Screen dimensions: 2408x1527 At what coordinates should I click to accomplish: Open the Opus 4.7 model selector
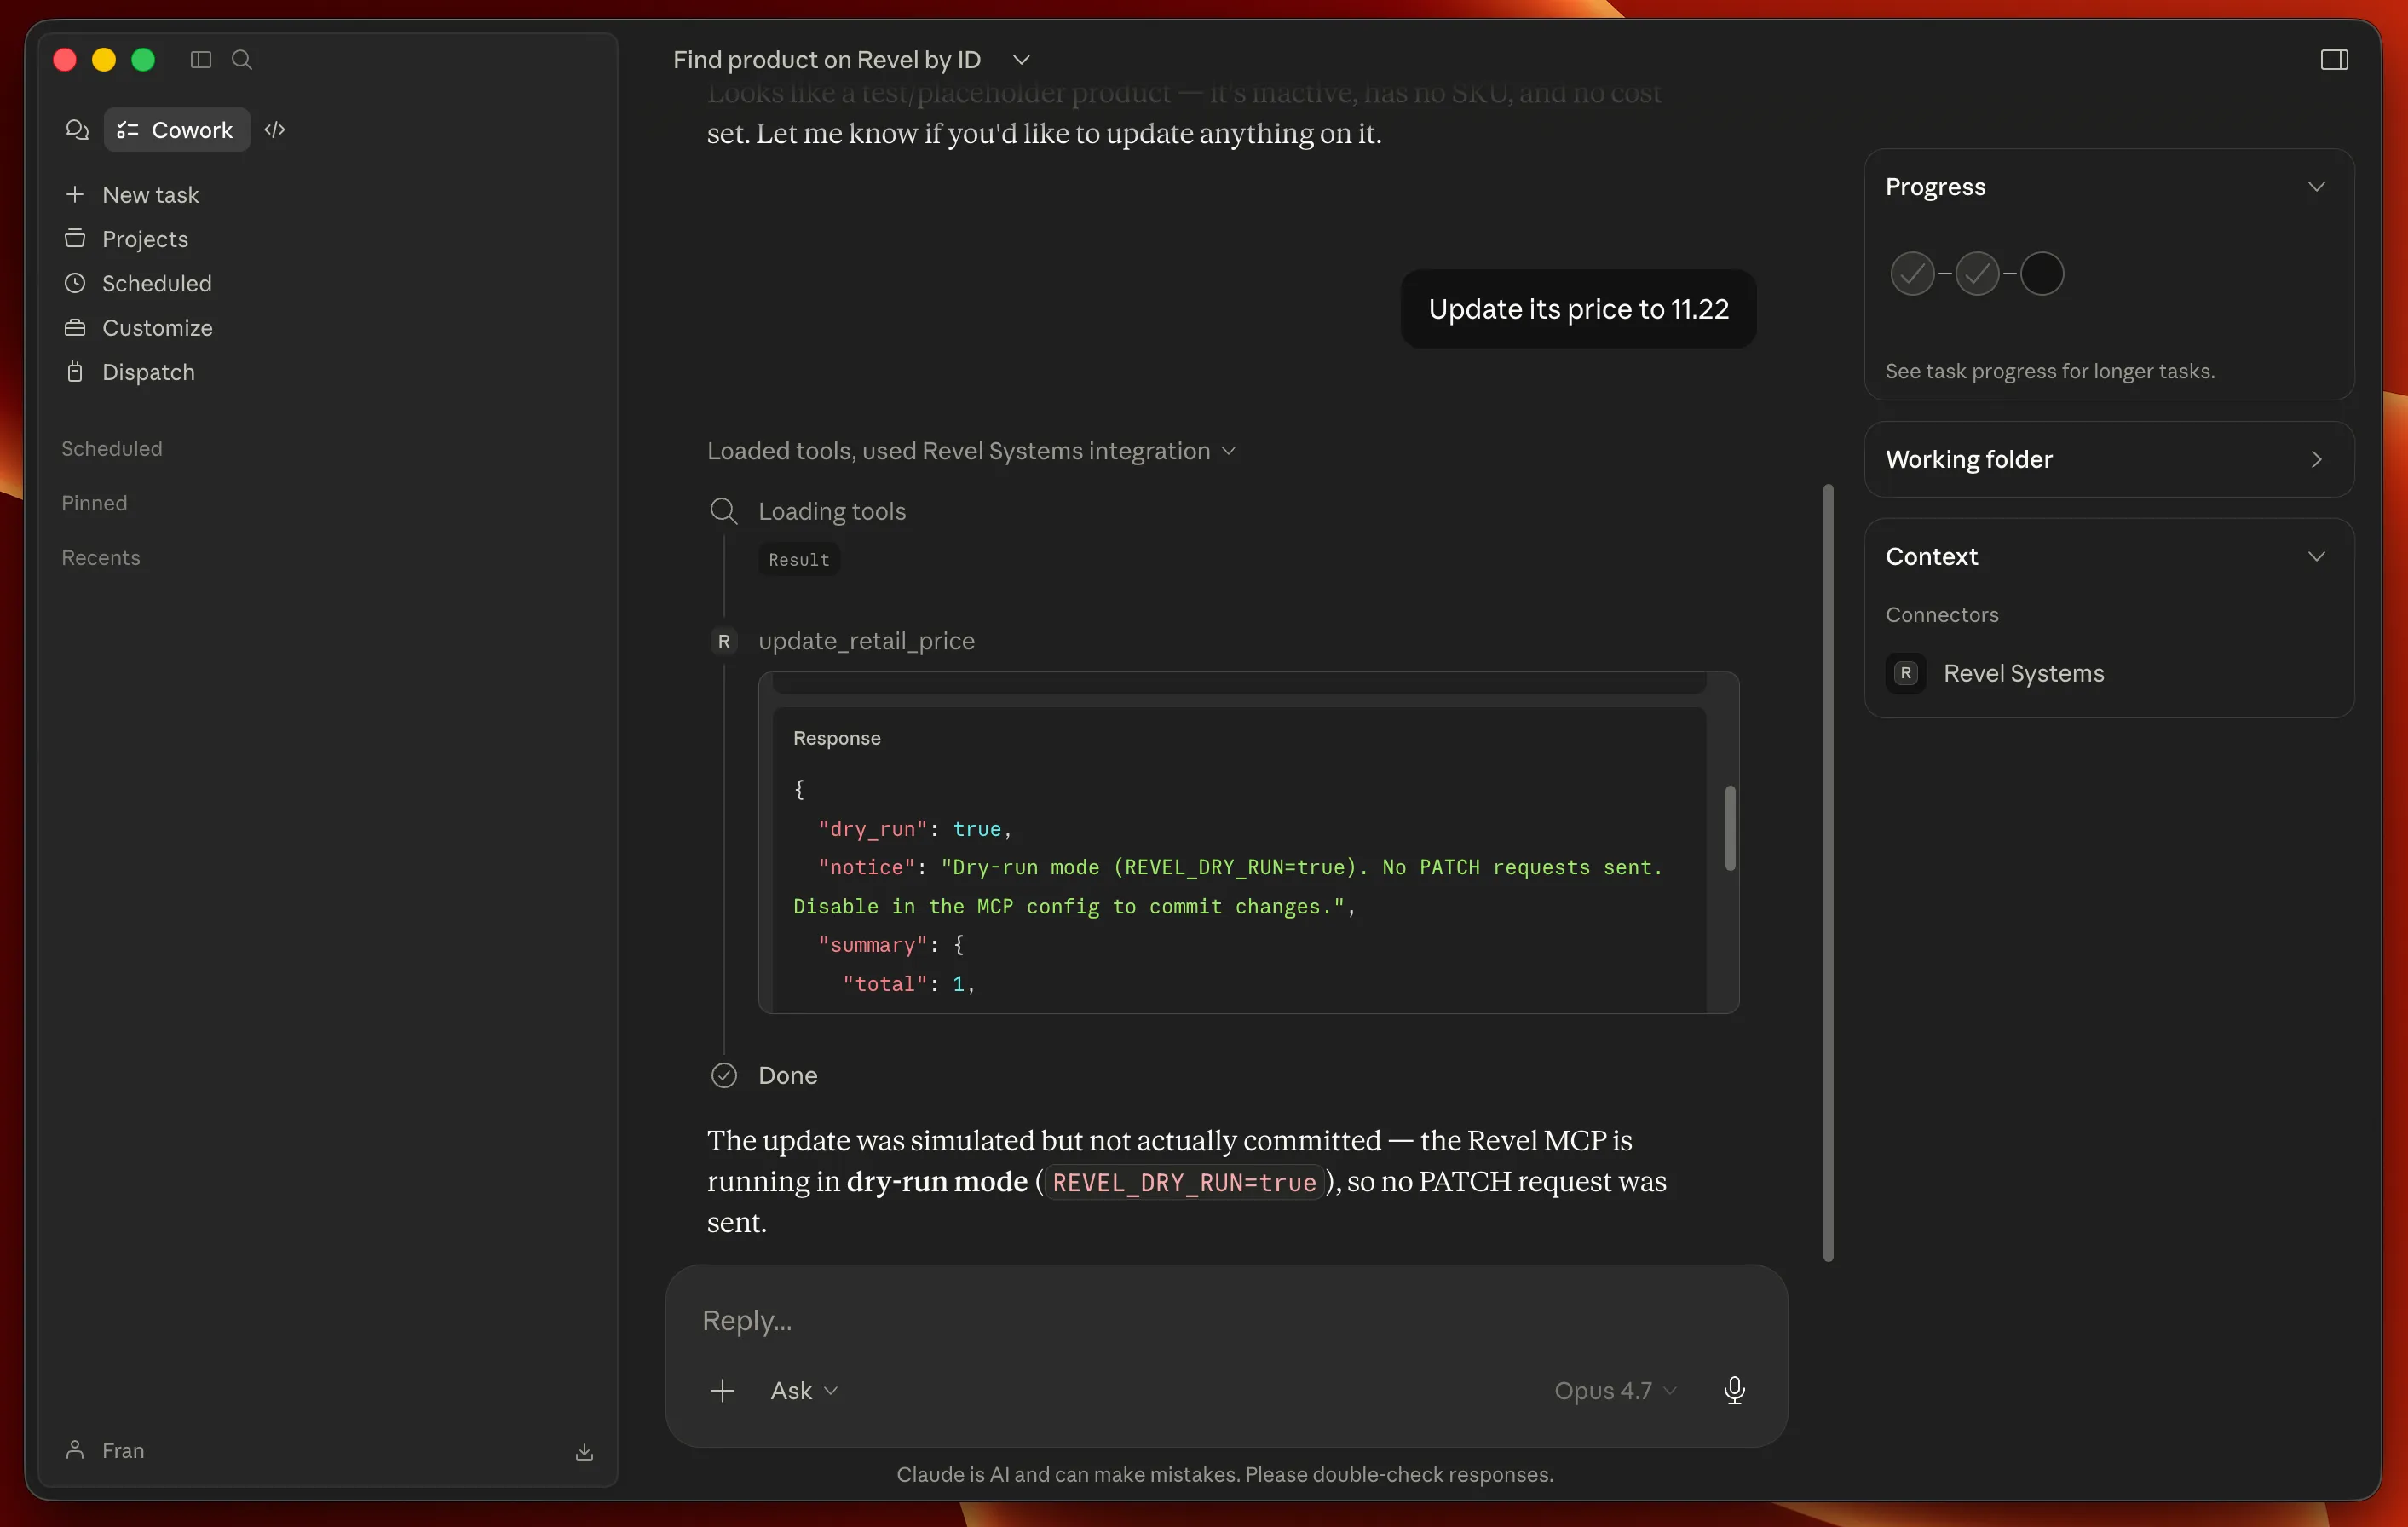[1614, 1390]
